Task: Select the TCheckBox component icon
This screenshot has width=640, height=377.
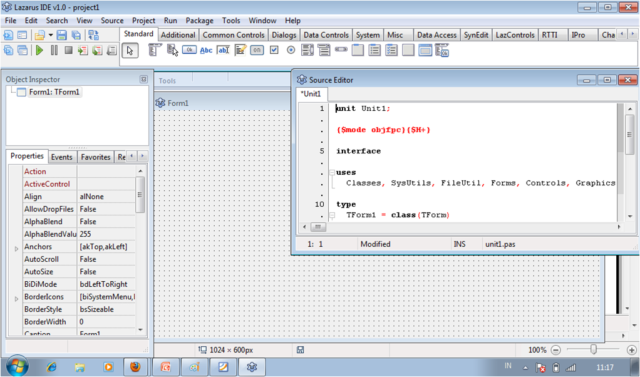Action: (x=274, y=50)
